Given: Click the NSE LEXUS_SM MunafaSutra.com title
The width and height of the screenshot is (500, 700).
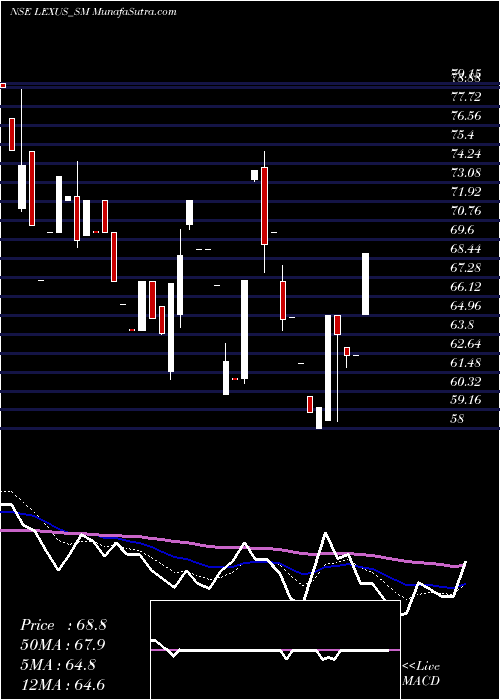Looking at the screenshot, I should click(93, 12).
